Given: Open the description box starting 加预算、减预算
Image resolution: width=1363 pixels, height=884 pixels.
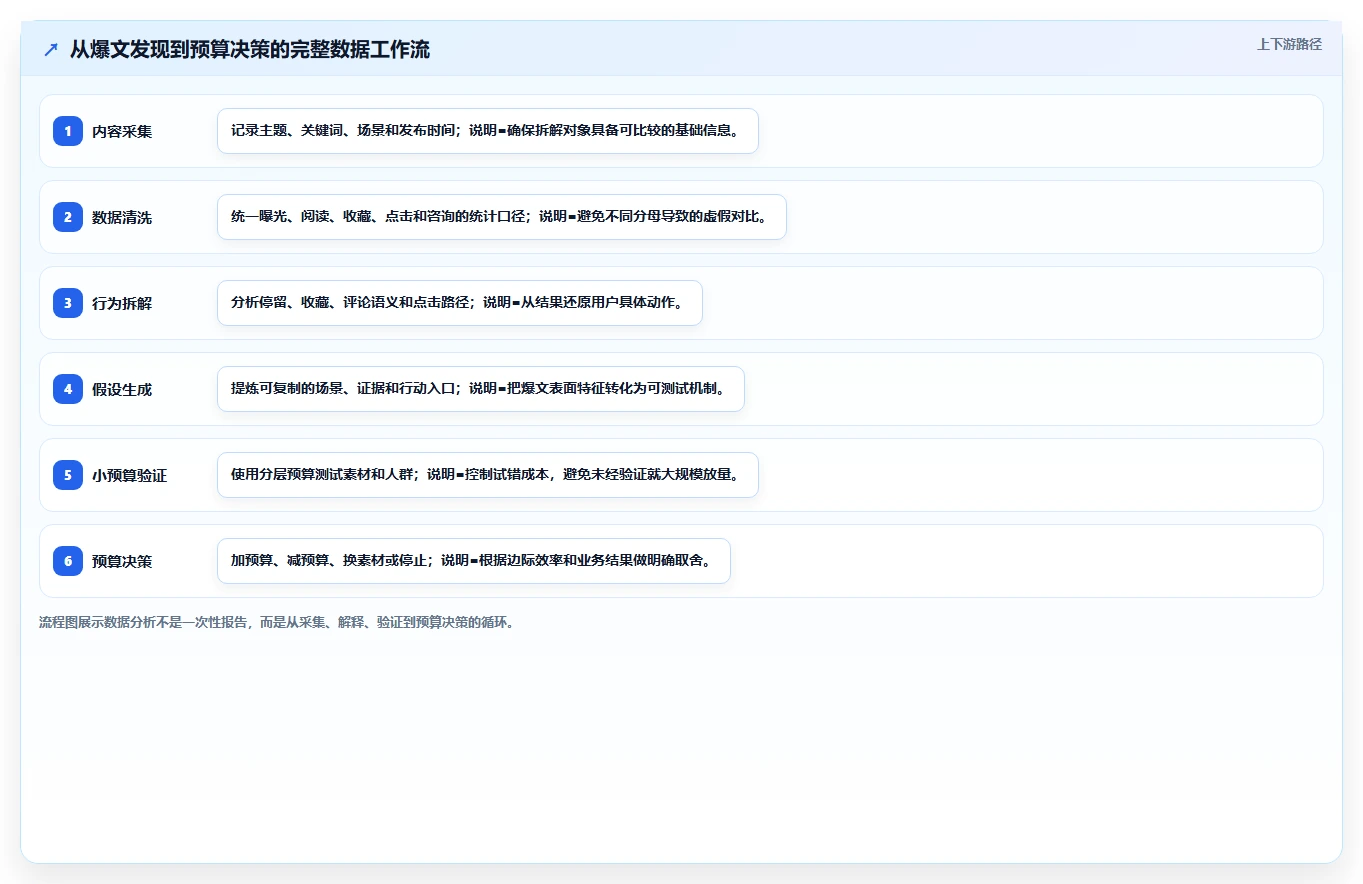Looking at the screenshot, I should [474, 561].
